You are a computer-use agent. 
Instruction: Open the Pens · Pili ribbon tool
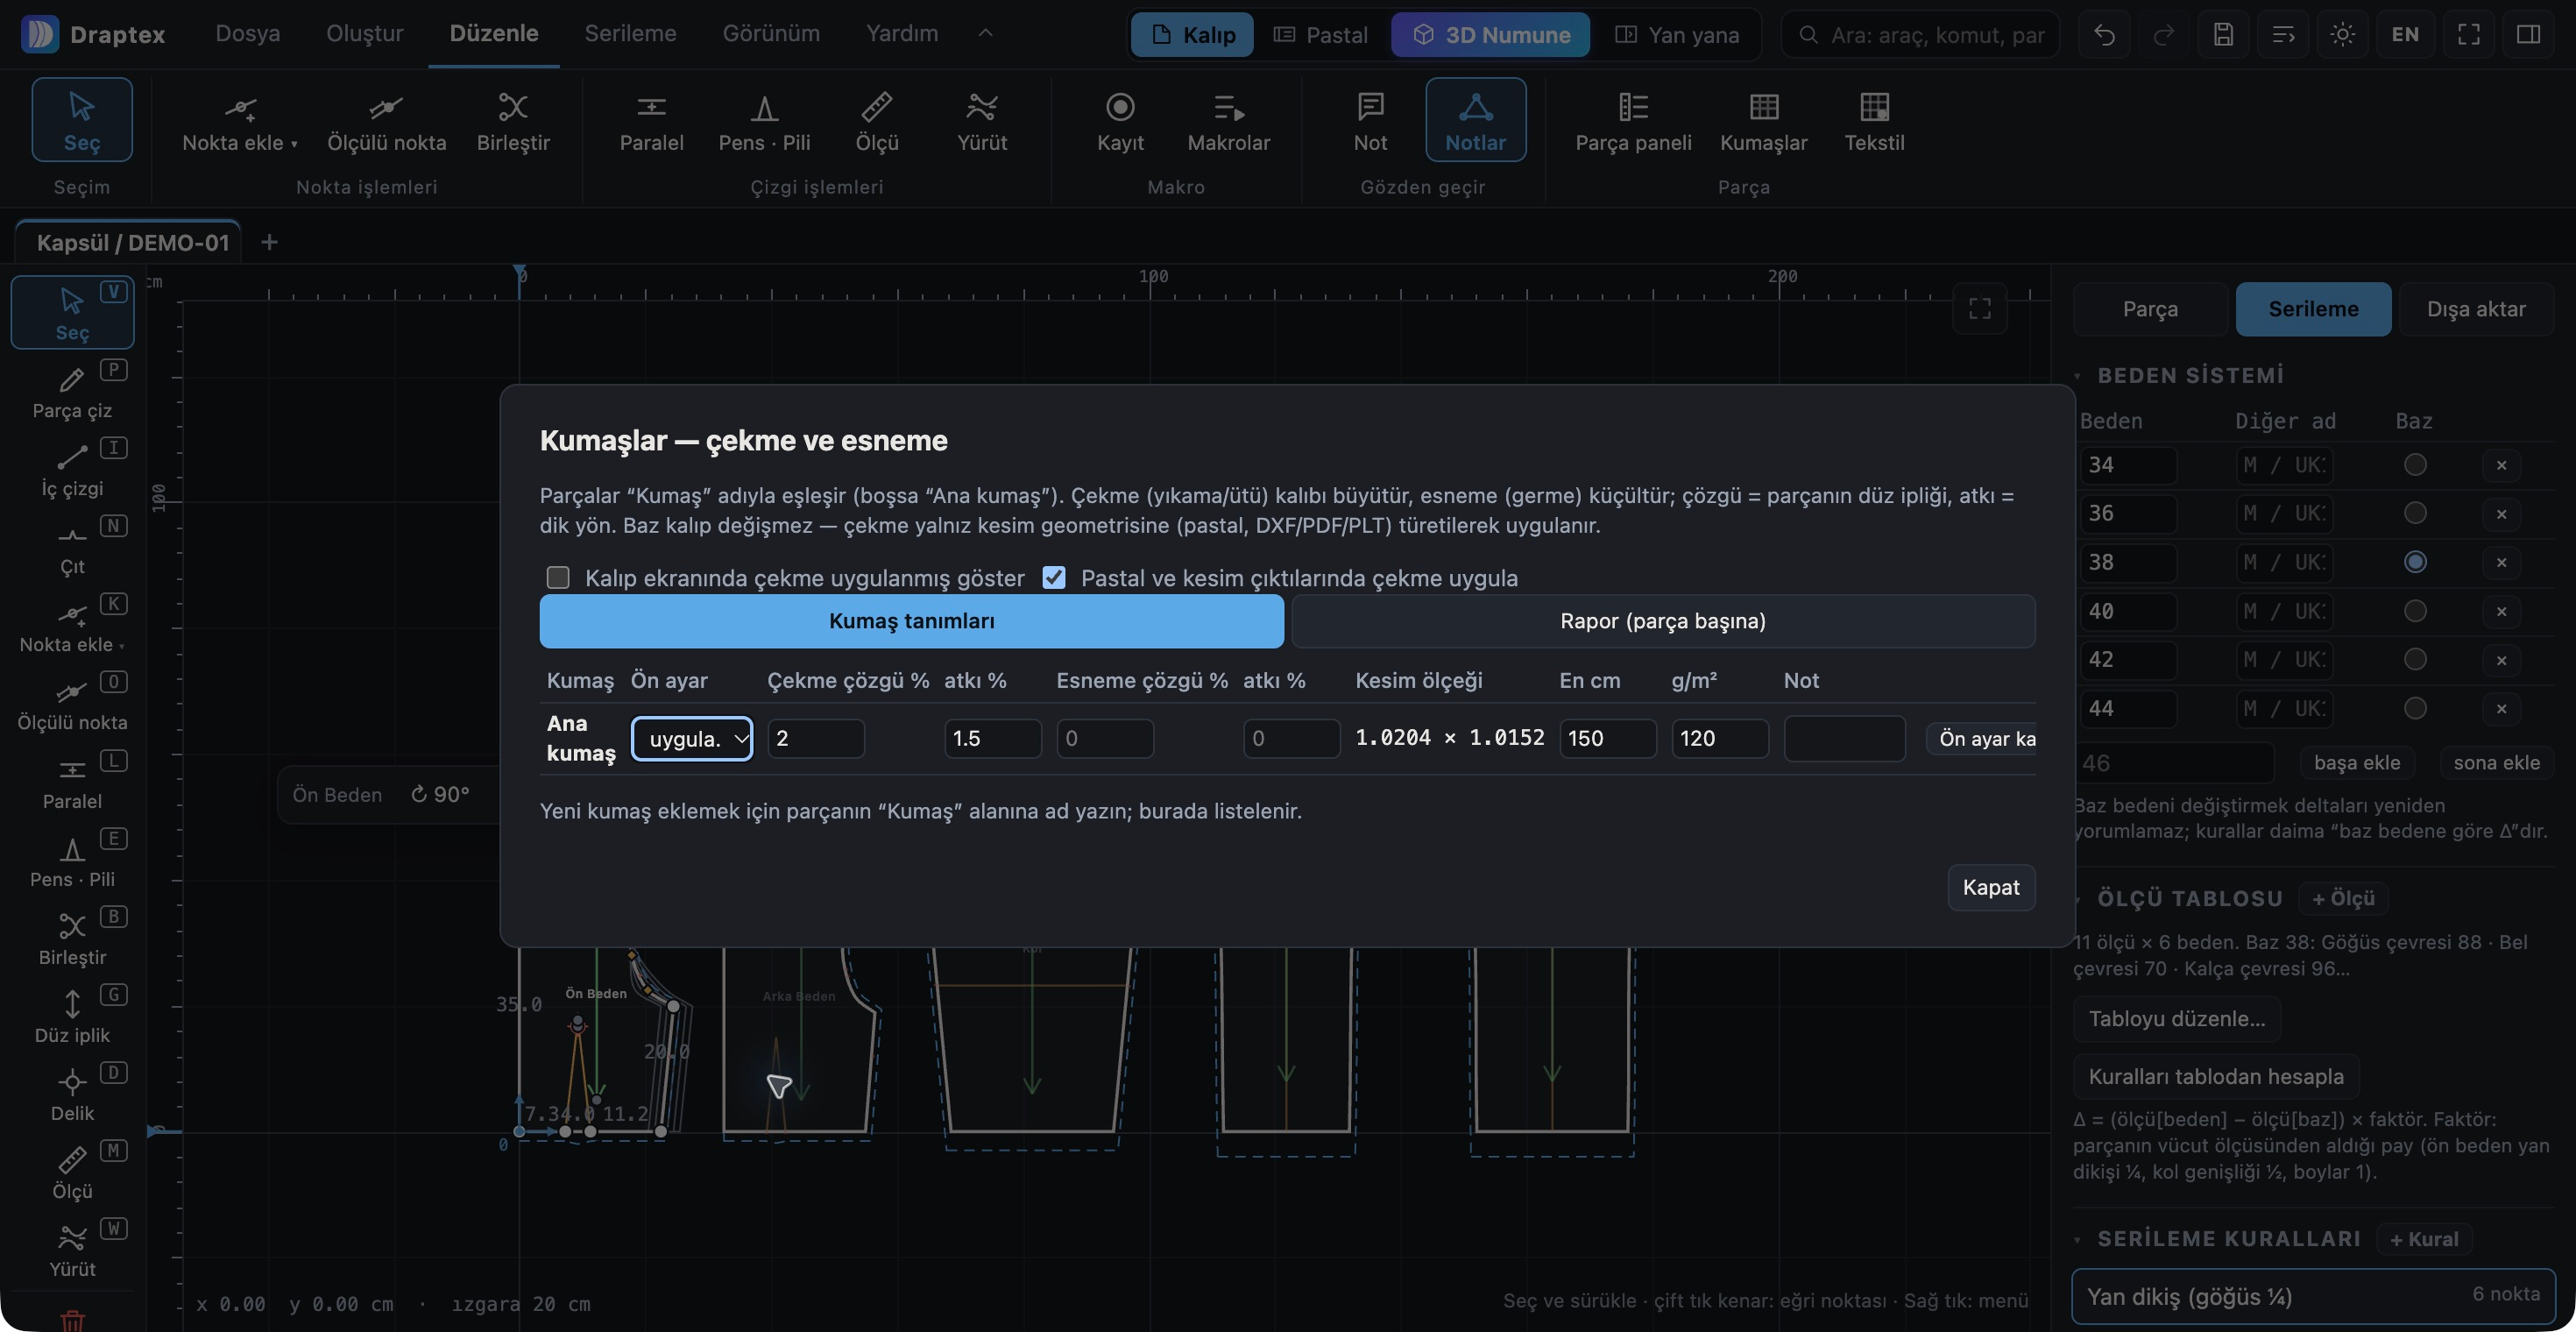(764, 120)
